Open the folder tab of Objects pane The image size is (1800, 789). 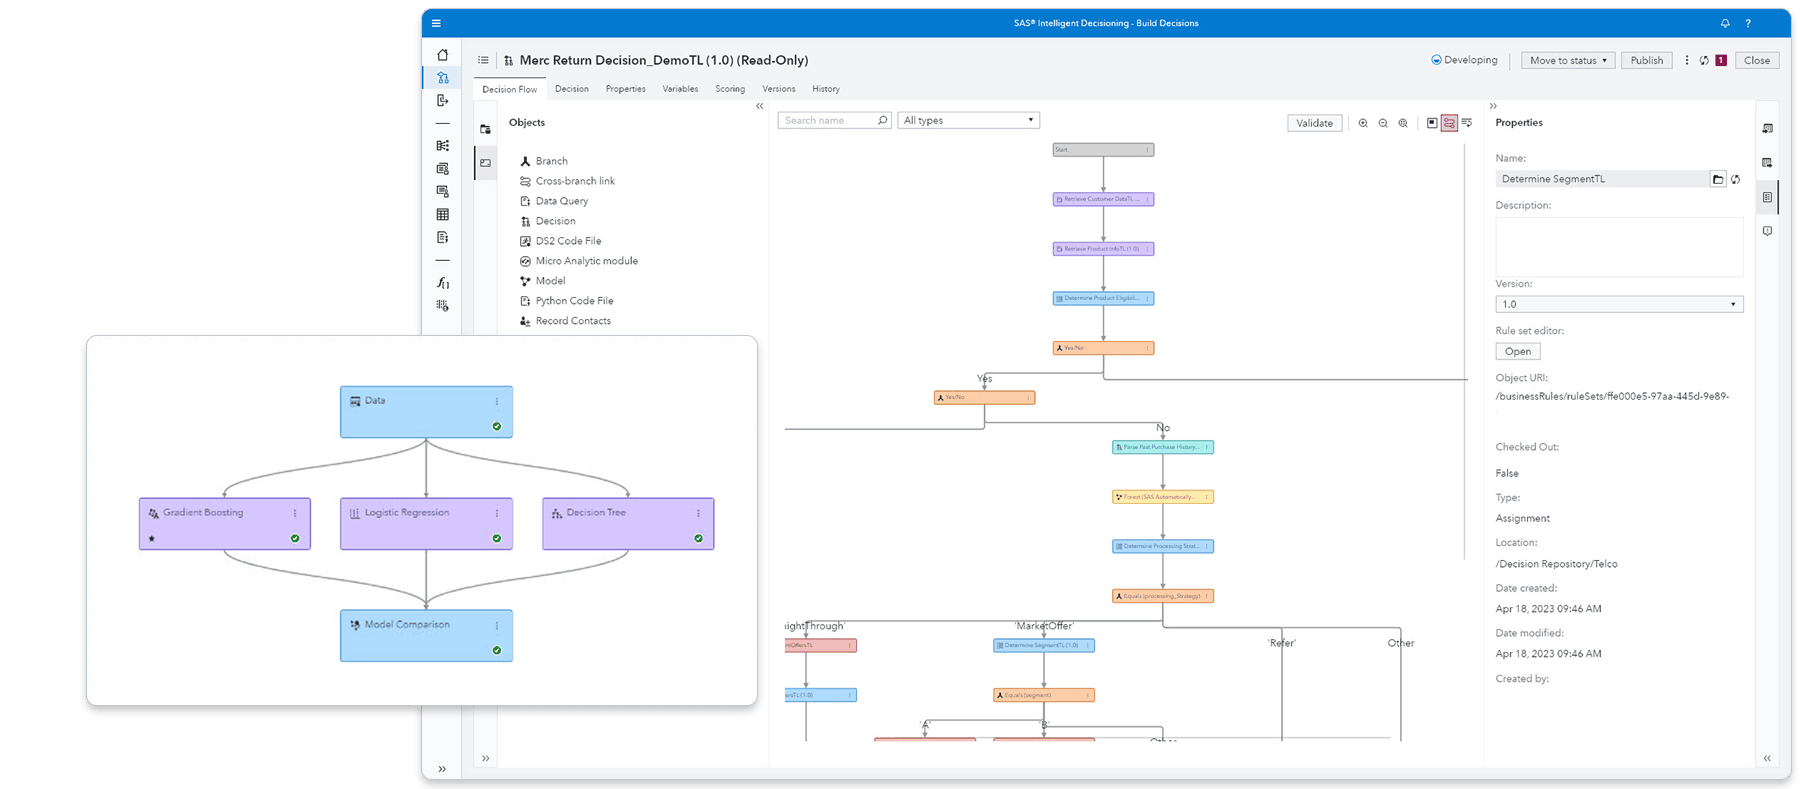[x=485, y=129]
